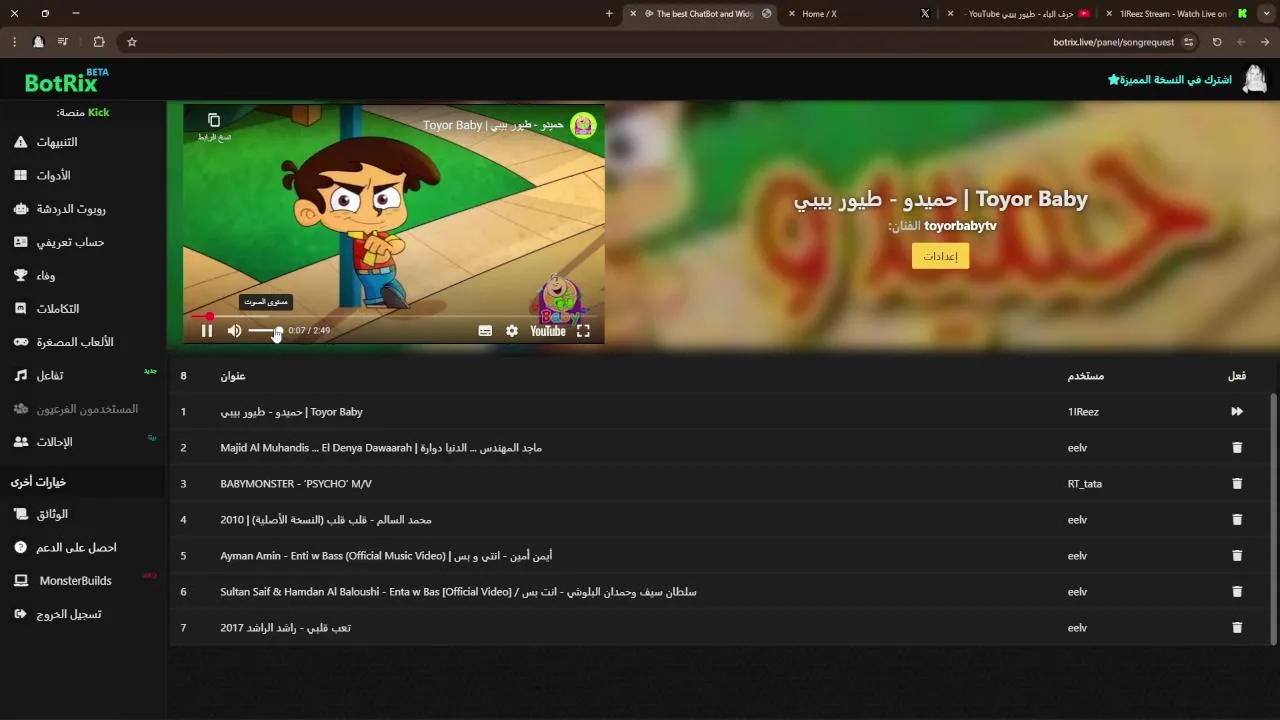Image resolution: width=1280 pixels, height=720 pixels.
Task: Delete Majid Al Muhandis song request
Action: pyautogui.click(x=1237, y=448)
